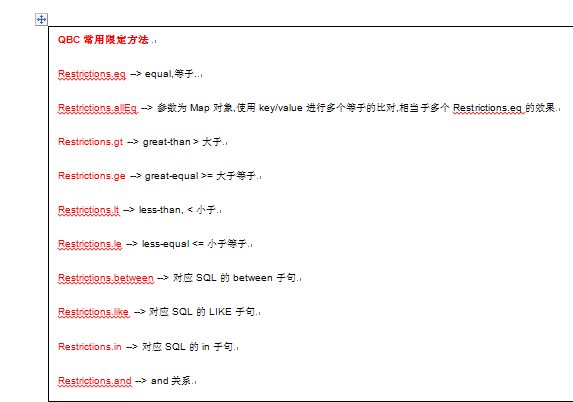Click "less-than, < 小于" text
573x402 pixels.
pos(177,210)
